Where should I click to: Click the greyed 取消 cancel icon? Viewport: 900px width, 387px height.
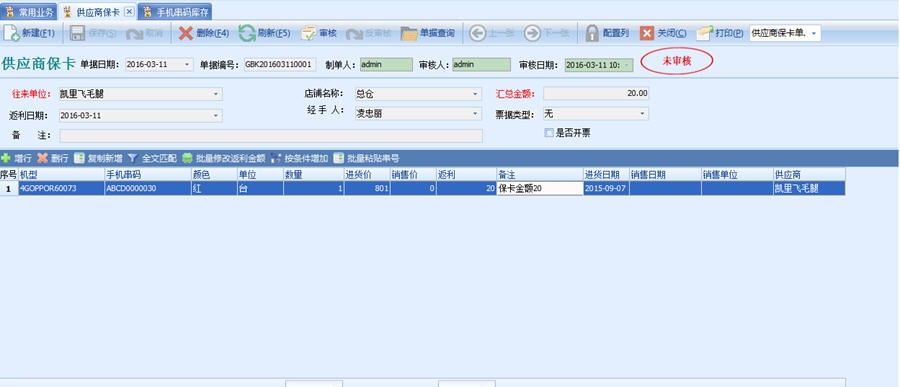coord(134,34)
